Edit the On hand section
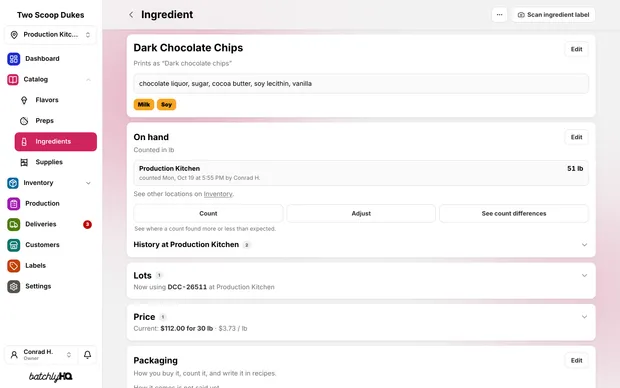620x388 pixels. click(x=576, y=137)
